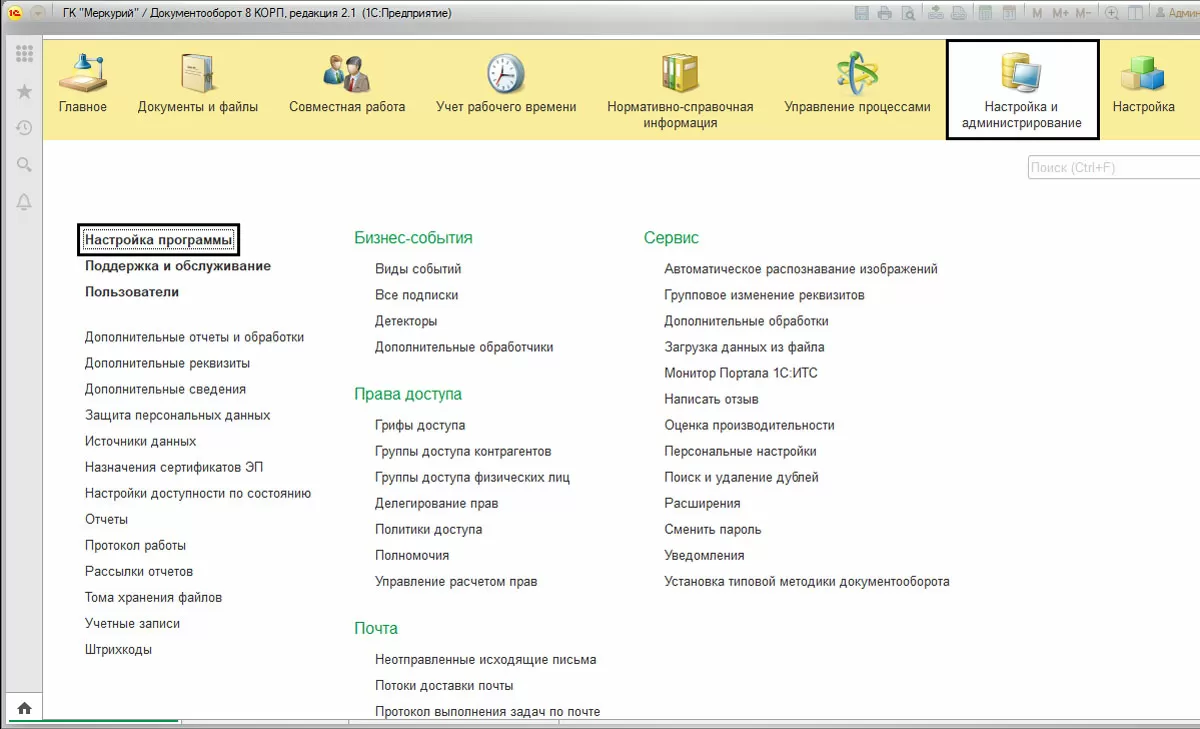Open Поиск и удаление дублей

click(x=741, y=477)
